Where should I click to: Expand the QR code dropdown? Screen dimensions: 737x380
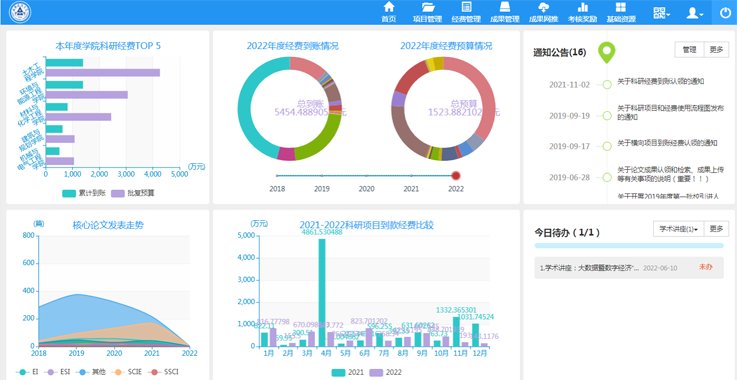(x=661, y=13)
